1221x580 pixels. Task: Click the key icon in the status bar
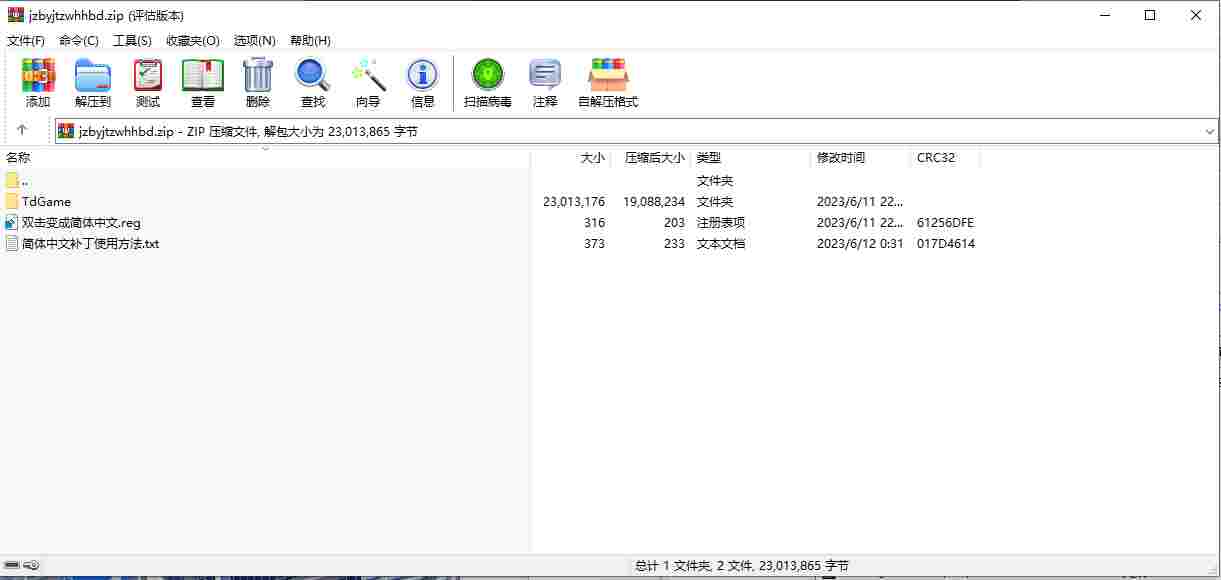(31, 566)
